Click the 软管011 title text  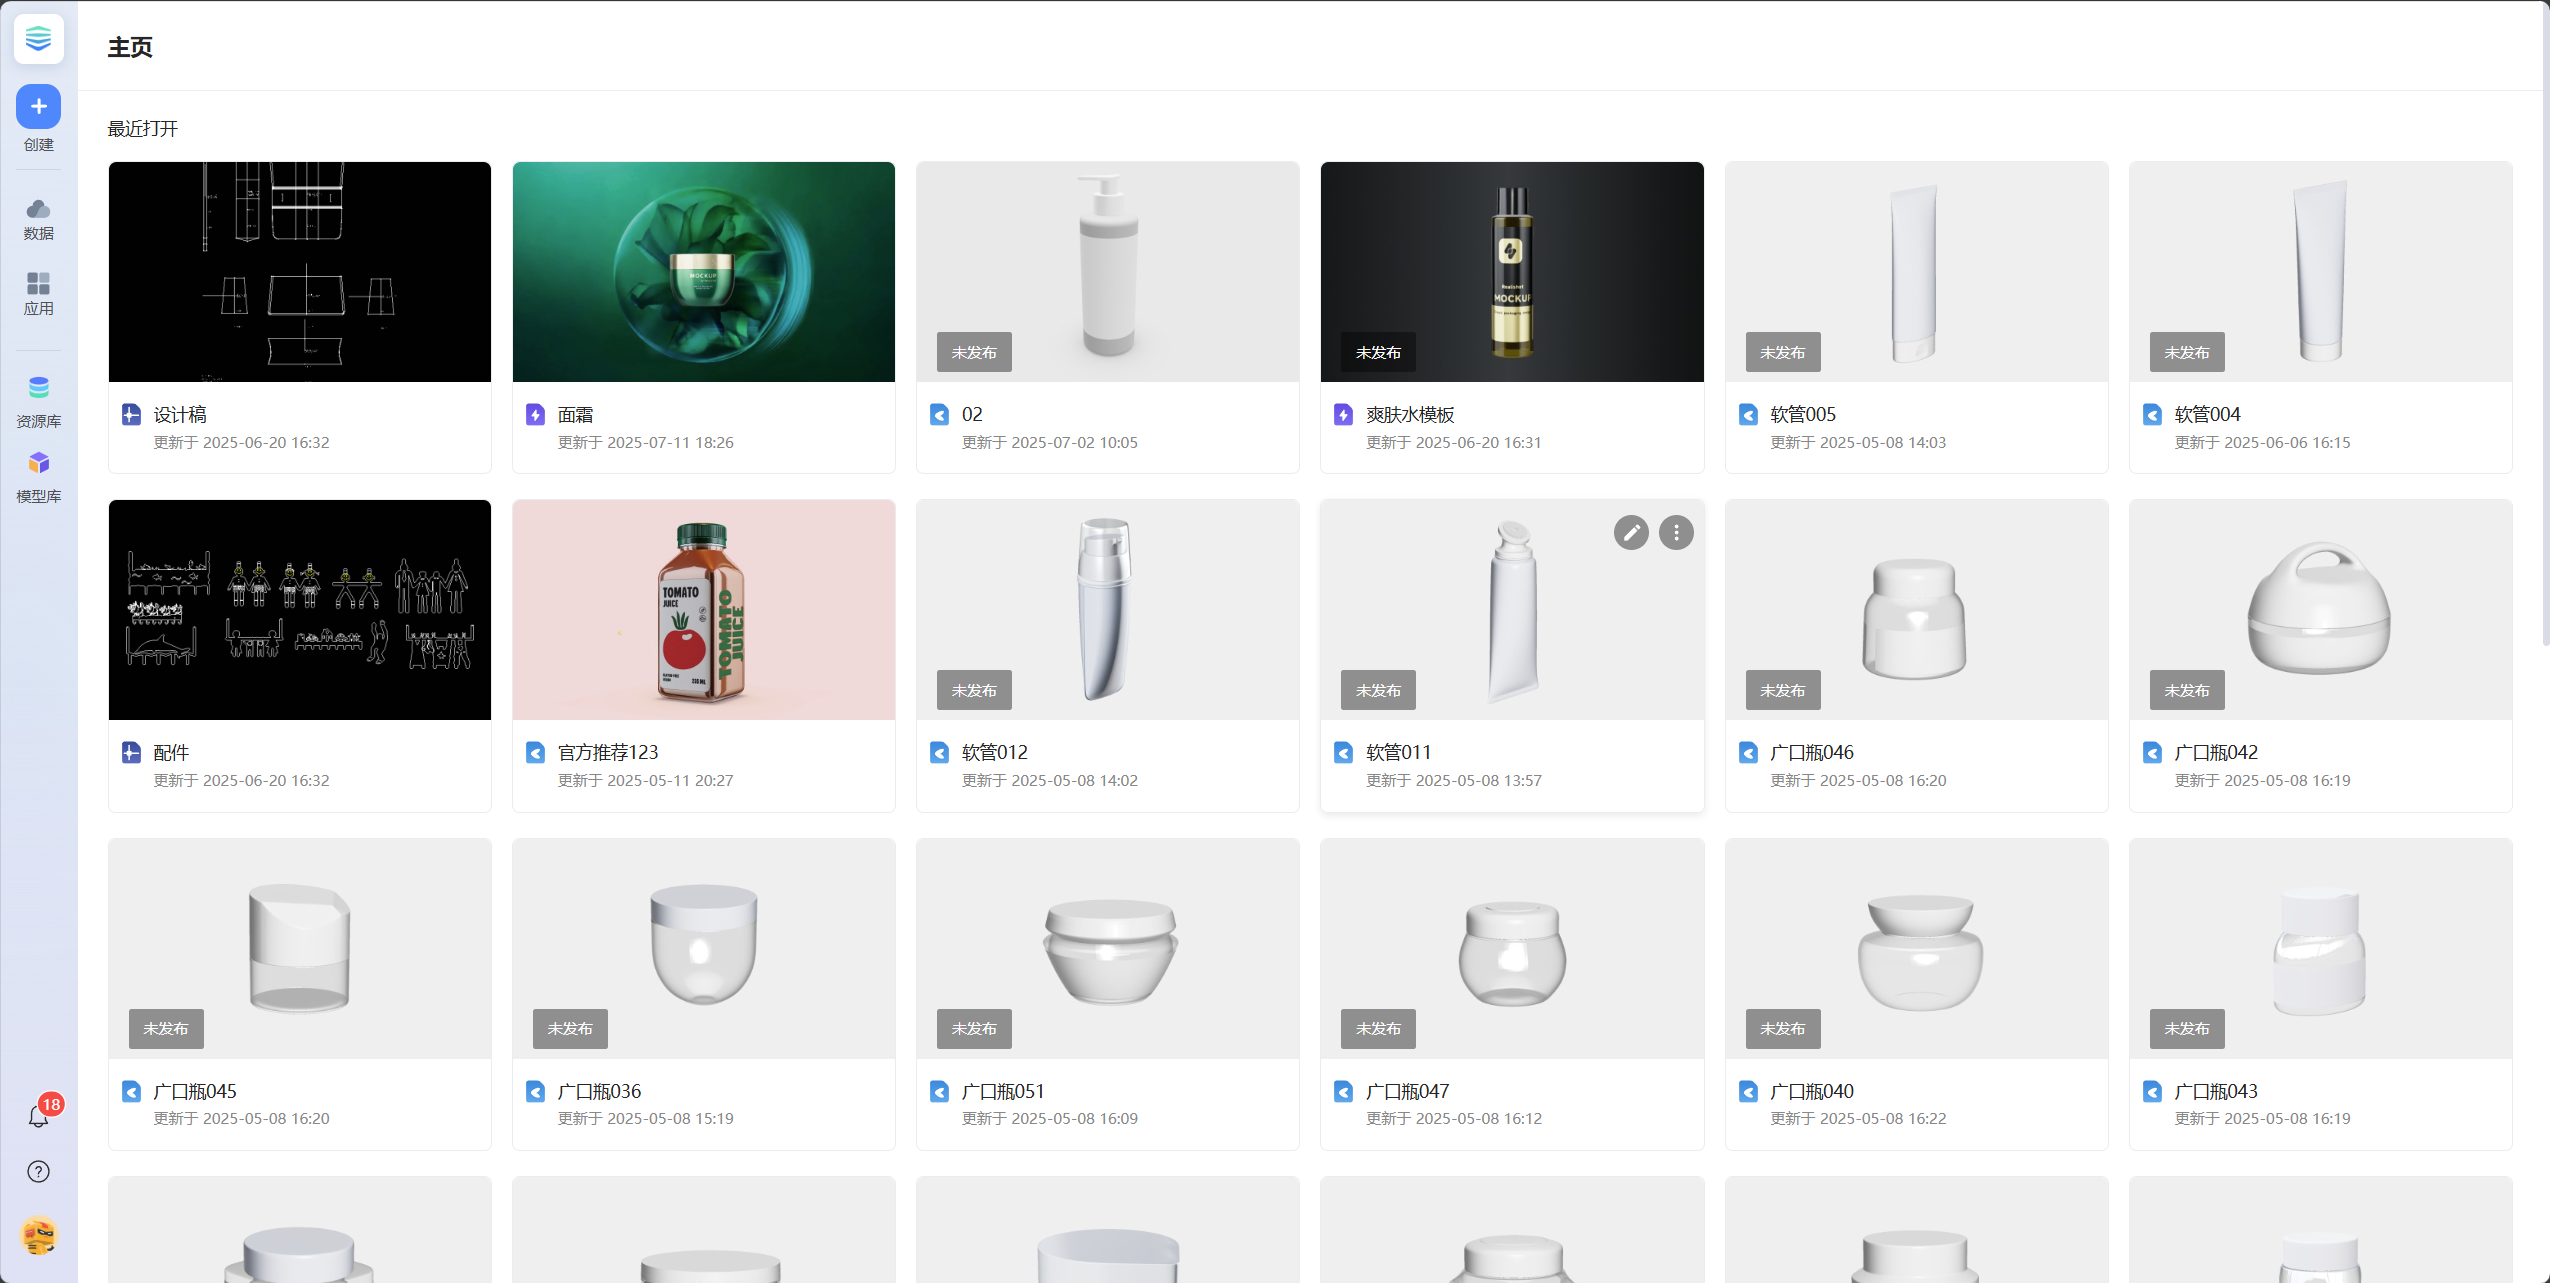point(1399,752)
